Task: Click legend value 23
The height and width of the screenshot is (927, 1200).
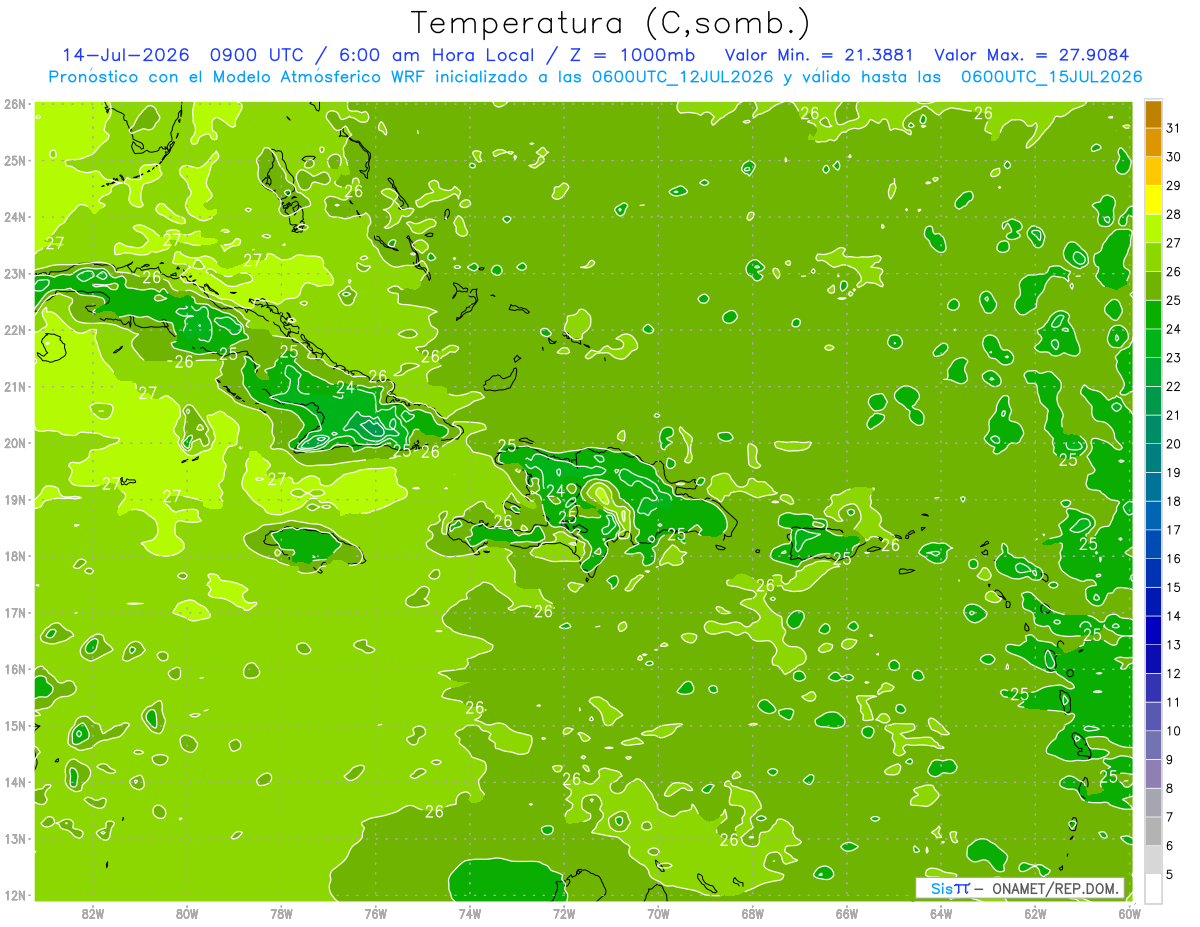Action: pos(1173,358)
